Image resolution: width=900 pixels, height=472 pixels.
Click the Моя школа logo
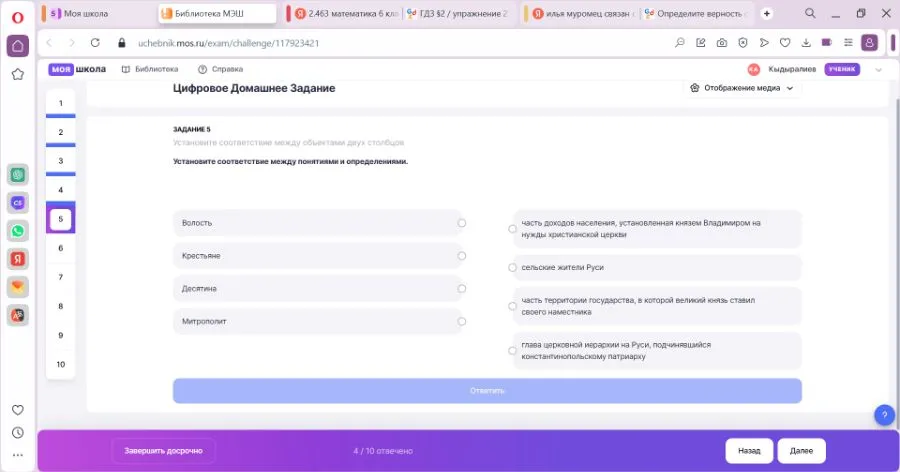coord(77,69)
